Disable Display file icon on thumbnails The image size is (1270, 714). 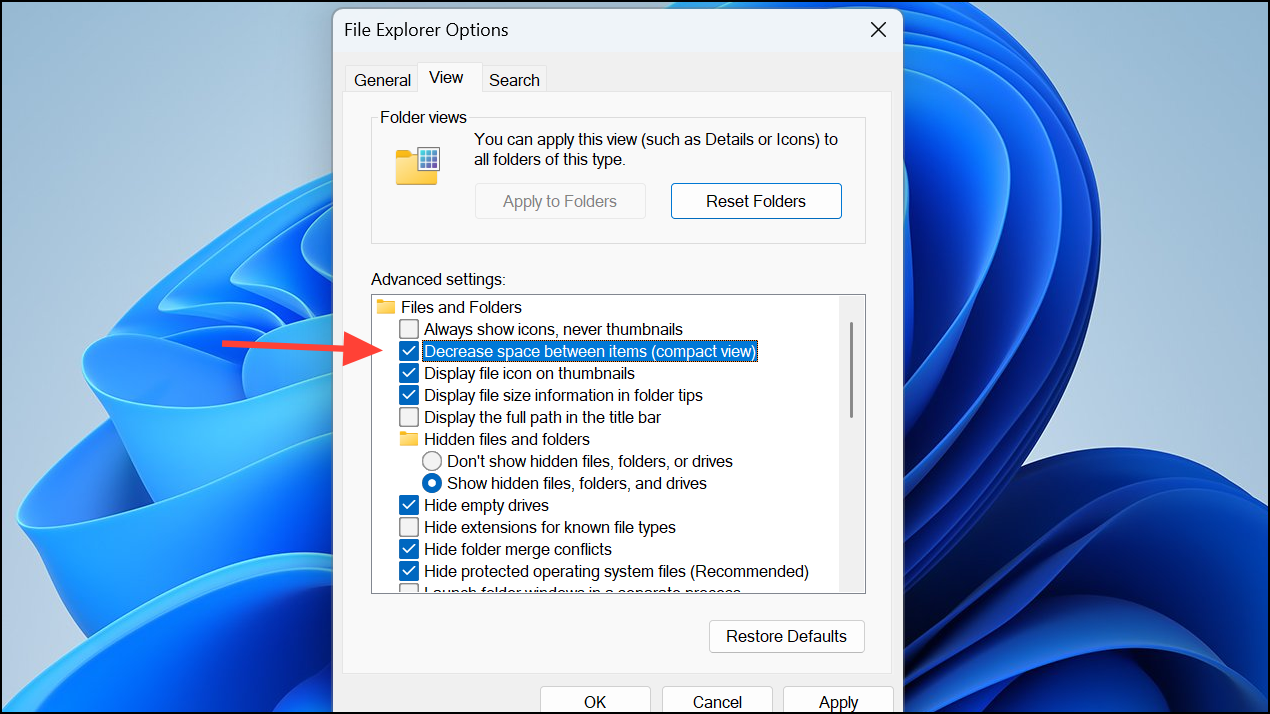click(409, 373)
